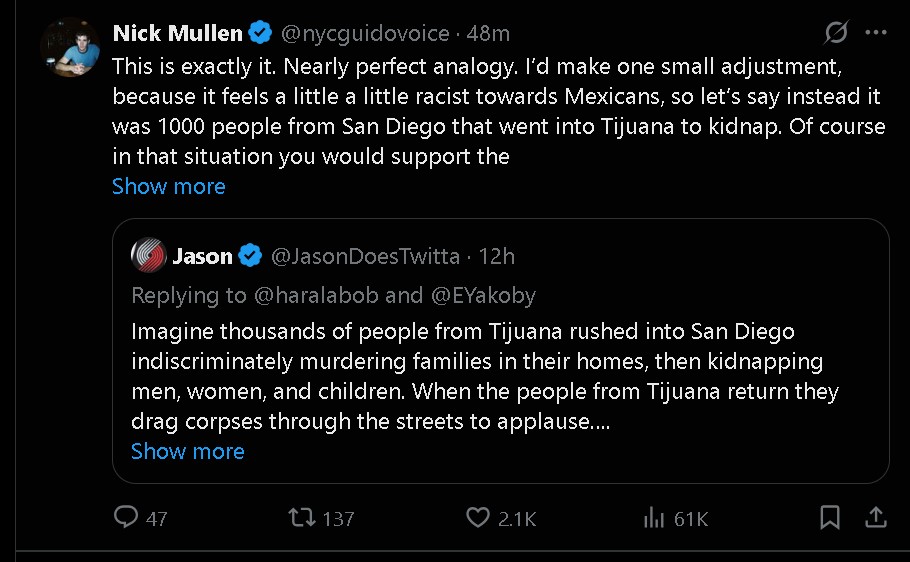The width and height of the screenshot is (910, 562).
Task: Expand Nick Mullen's tweet with Show more
Action: [168, 186]
